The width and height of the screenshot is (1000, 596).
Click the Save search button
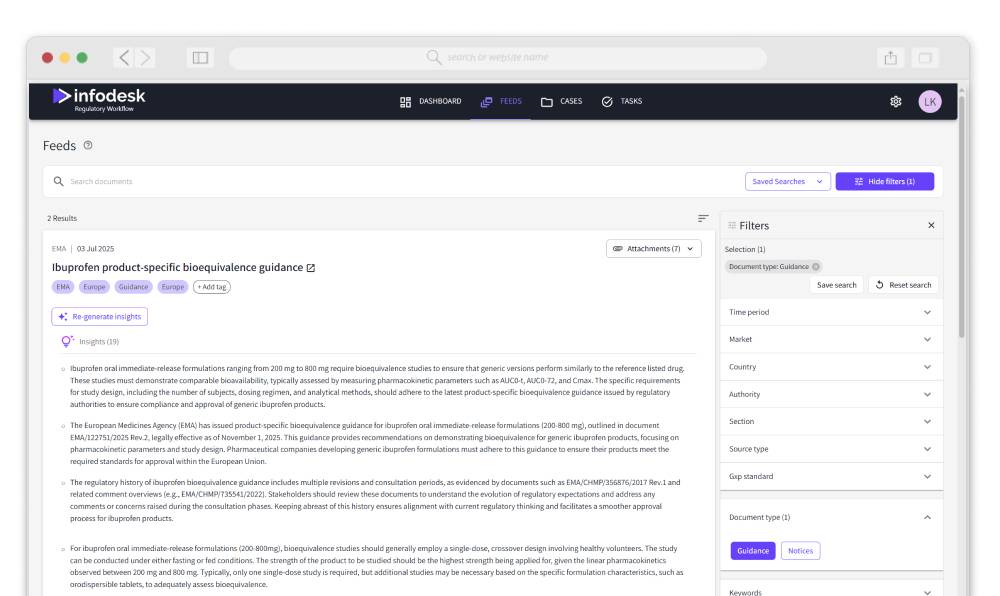pos(838,283)
